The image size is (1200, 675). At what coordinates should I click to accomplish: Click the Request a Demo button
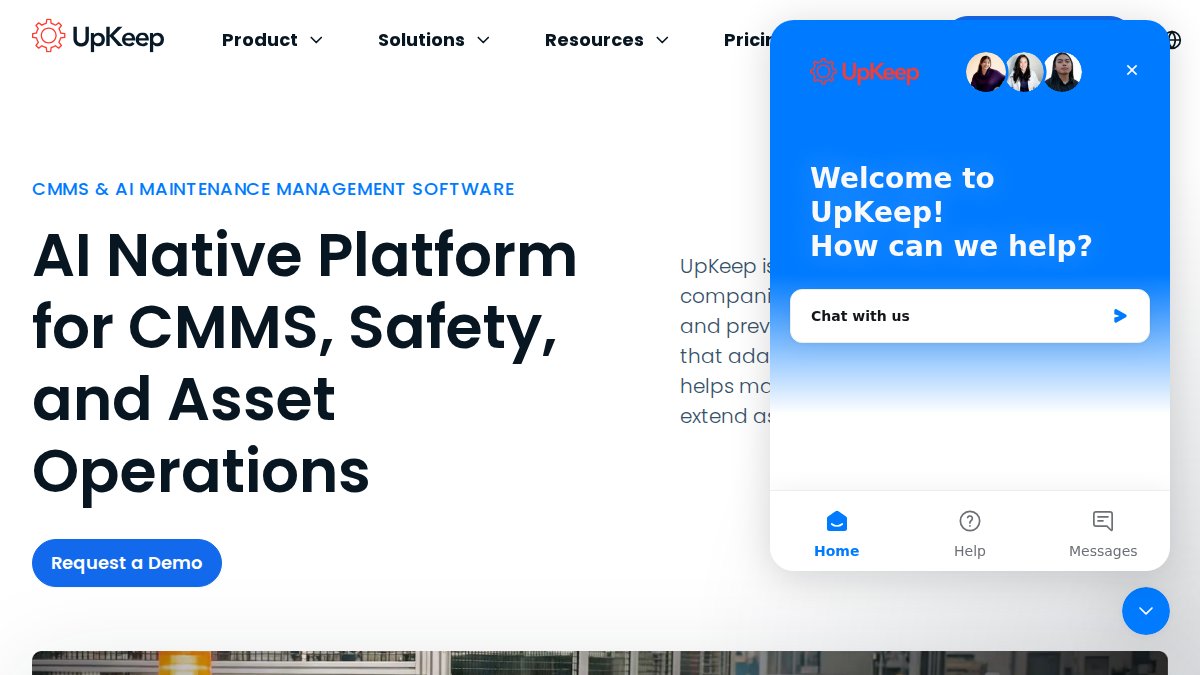(x=127, y=563)
